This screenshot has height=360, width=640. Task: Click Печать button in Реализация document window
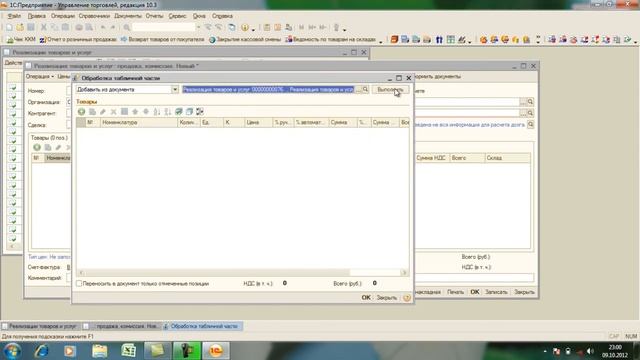tap(455, 292)
